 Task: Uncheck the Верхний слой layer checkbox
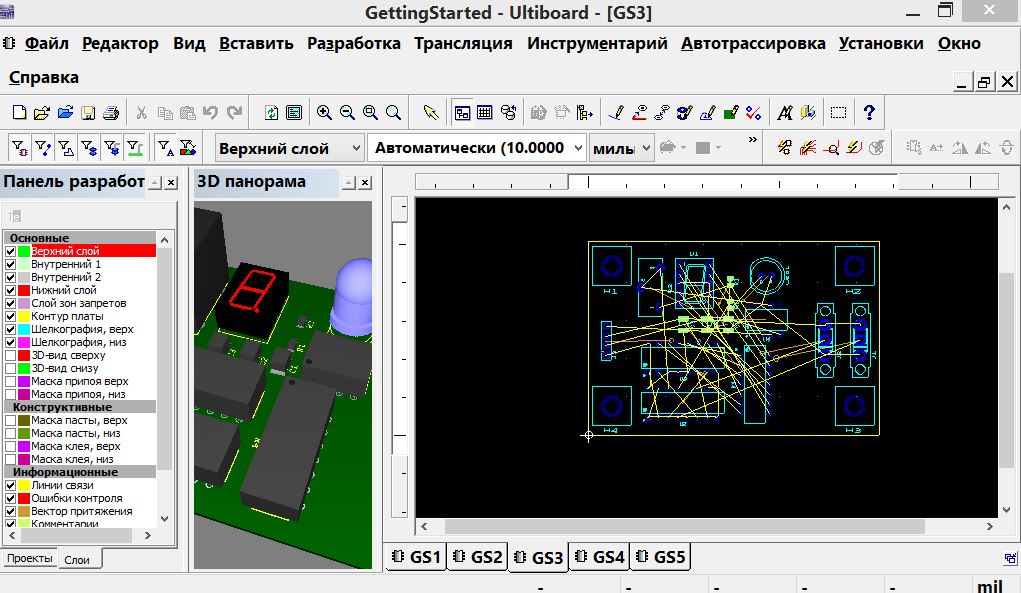[10, 251]
